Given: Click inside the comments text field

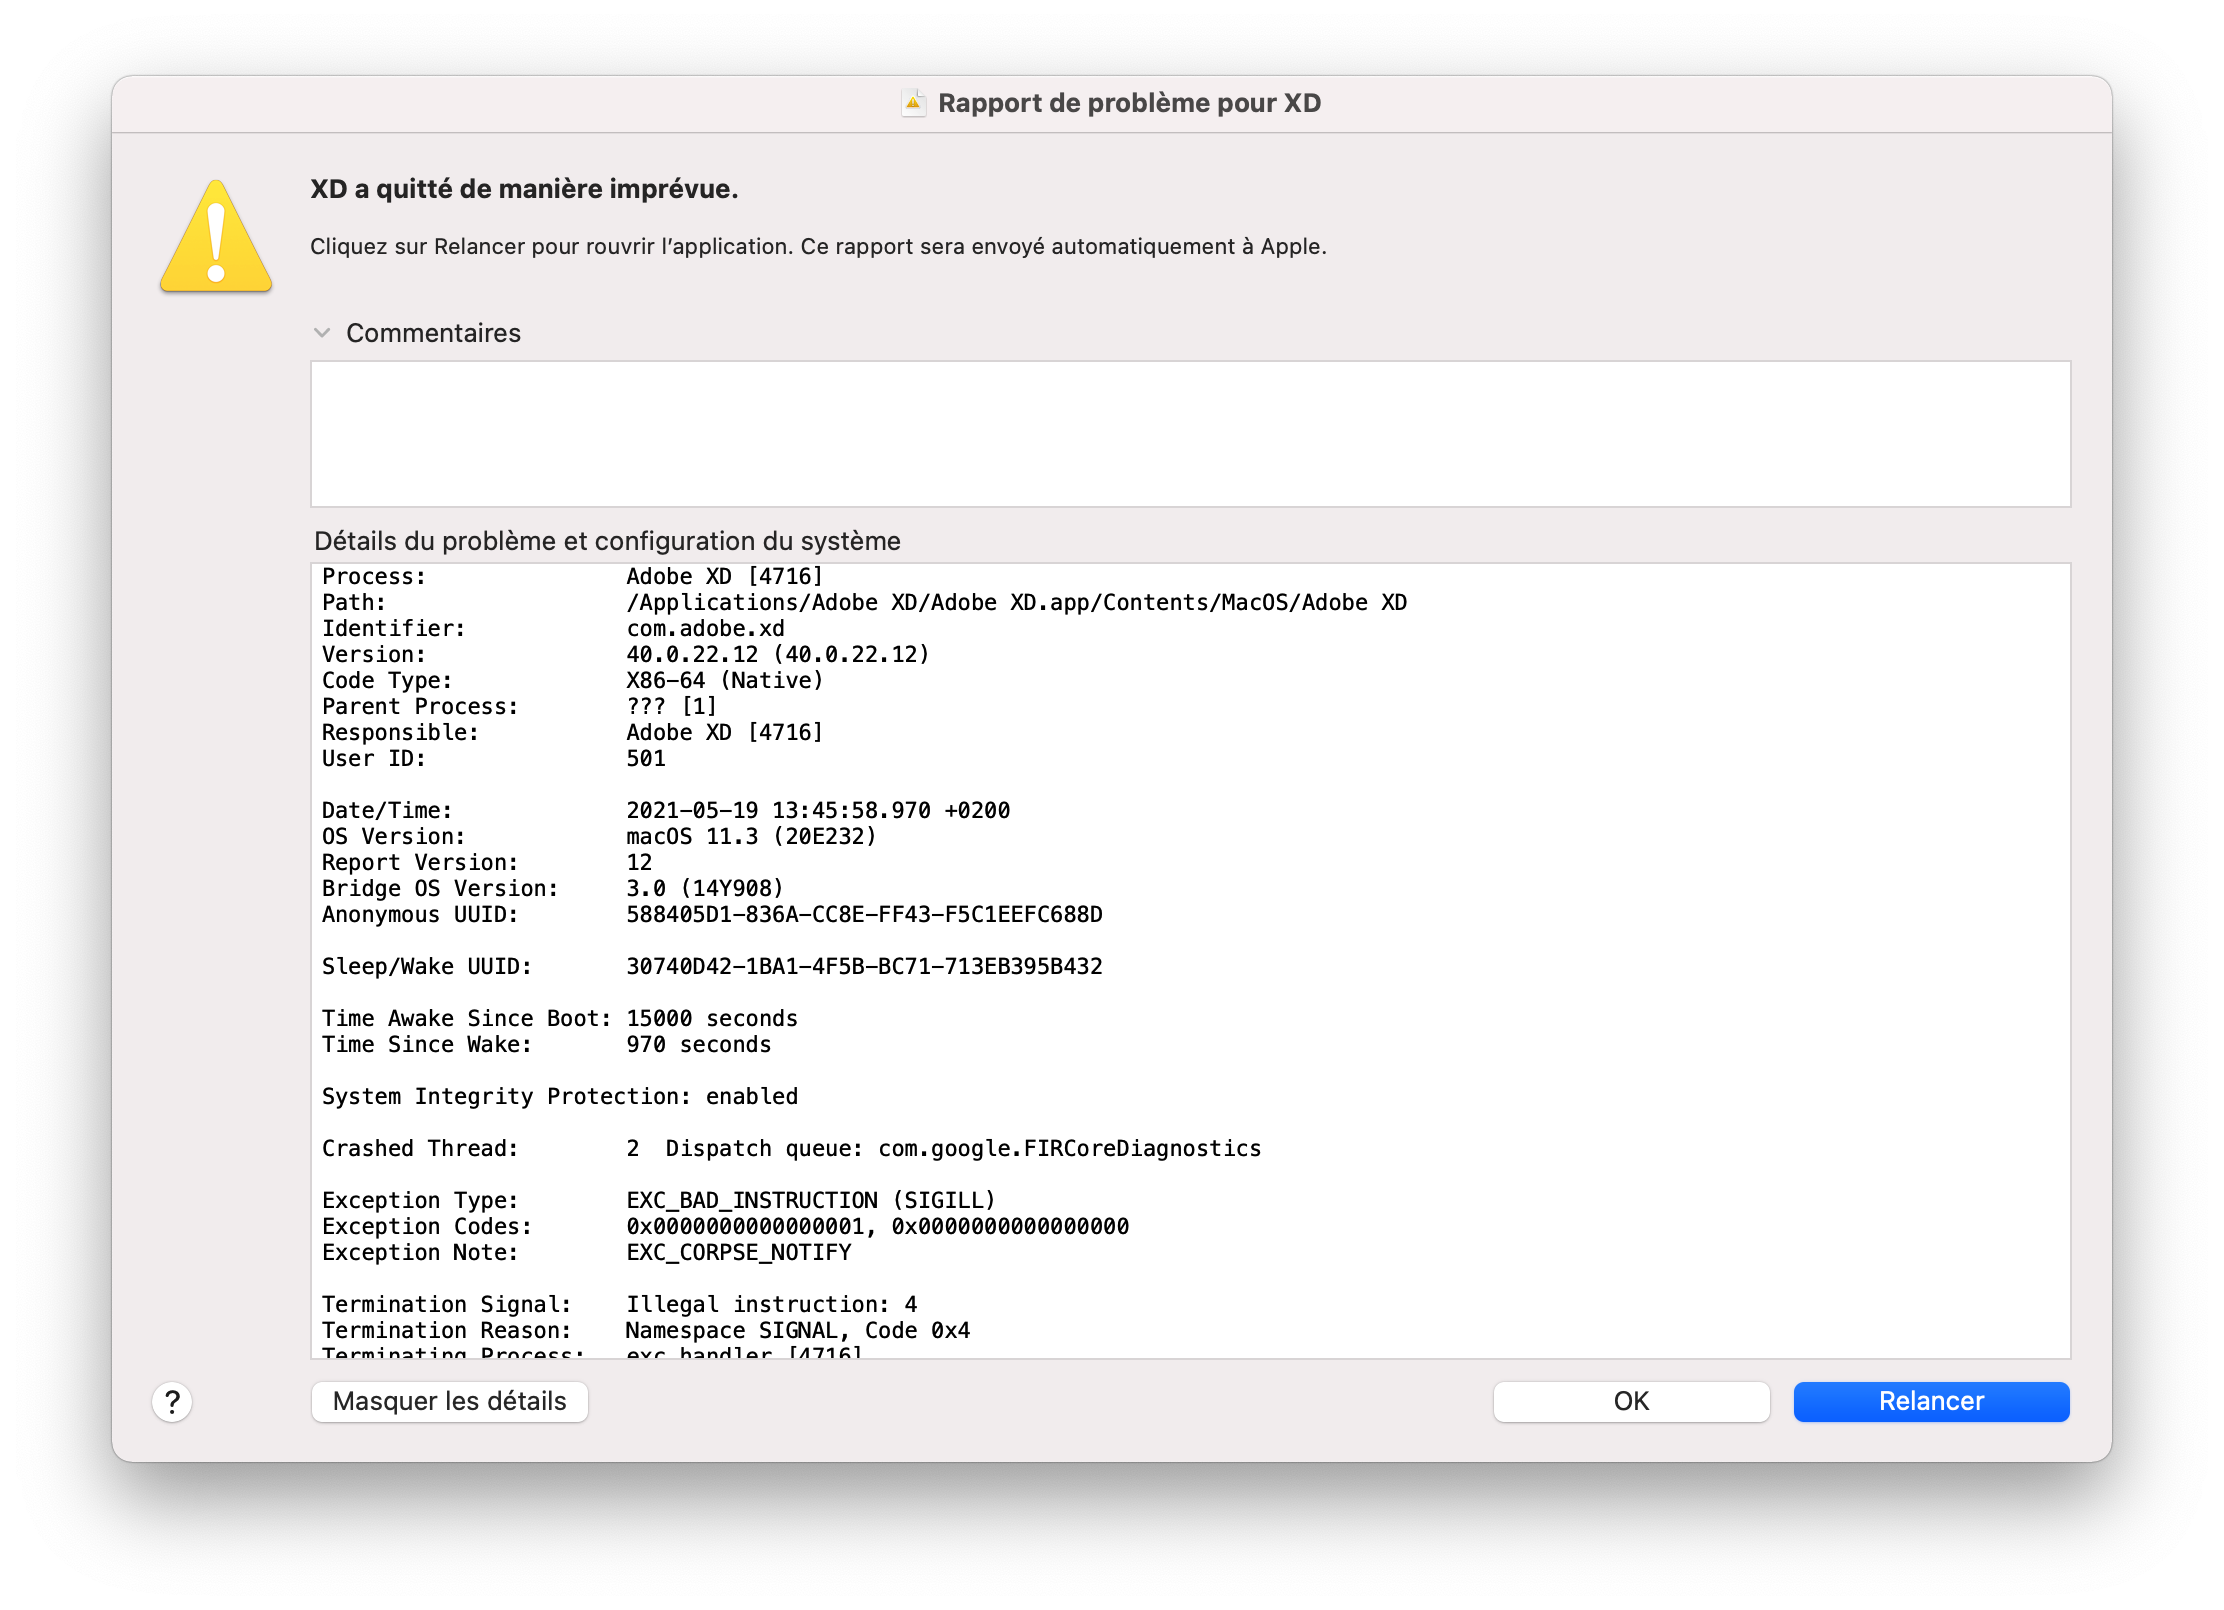Looking at the screenshot, I should tap(1190, 434).
